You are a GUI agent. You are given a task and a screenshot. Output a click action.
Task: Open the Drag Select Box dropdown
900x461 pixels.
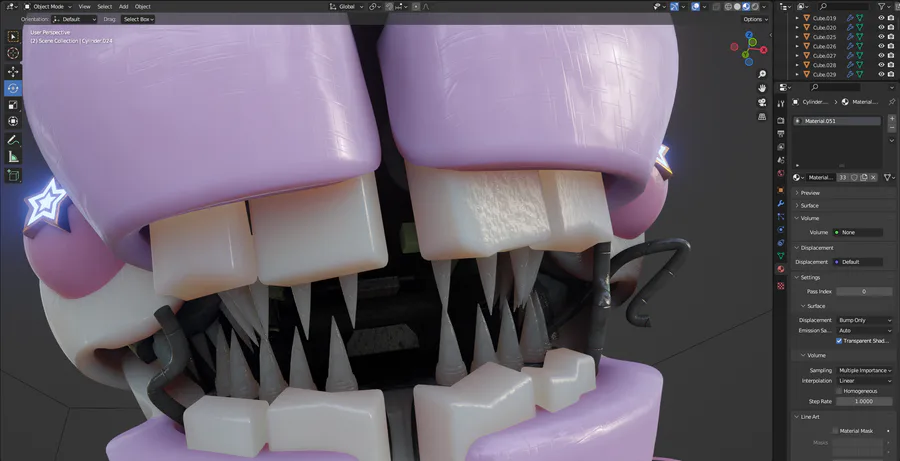pyautogui.click(x=138, y=19)
